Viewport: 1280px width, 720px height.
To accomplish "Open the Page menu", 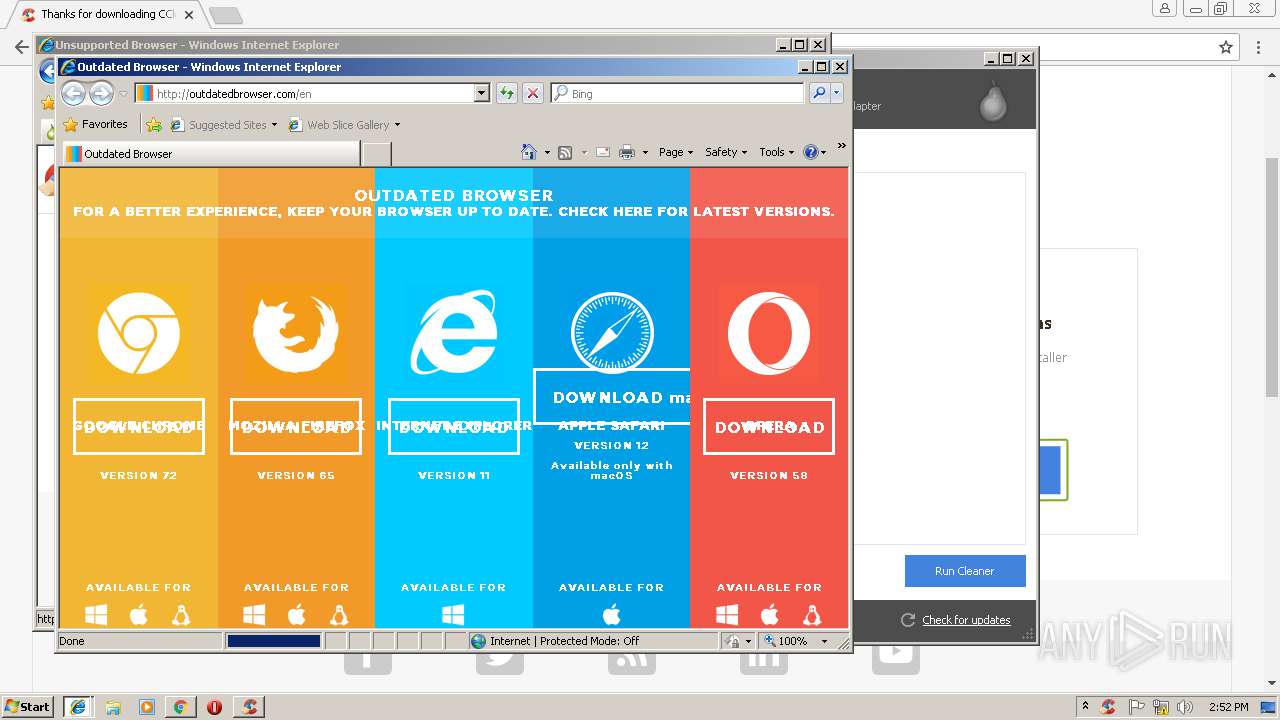I will coord(676,152).
